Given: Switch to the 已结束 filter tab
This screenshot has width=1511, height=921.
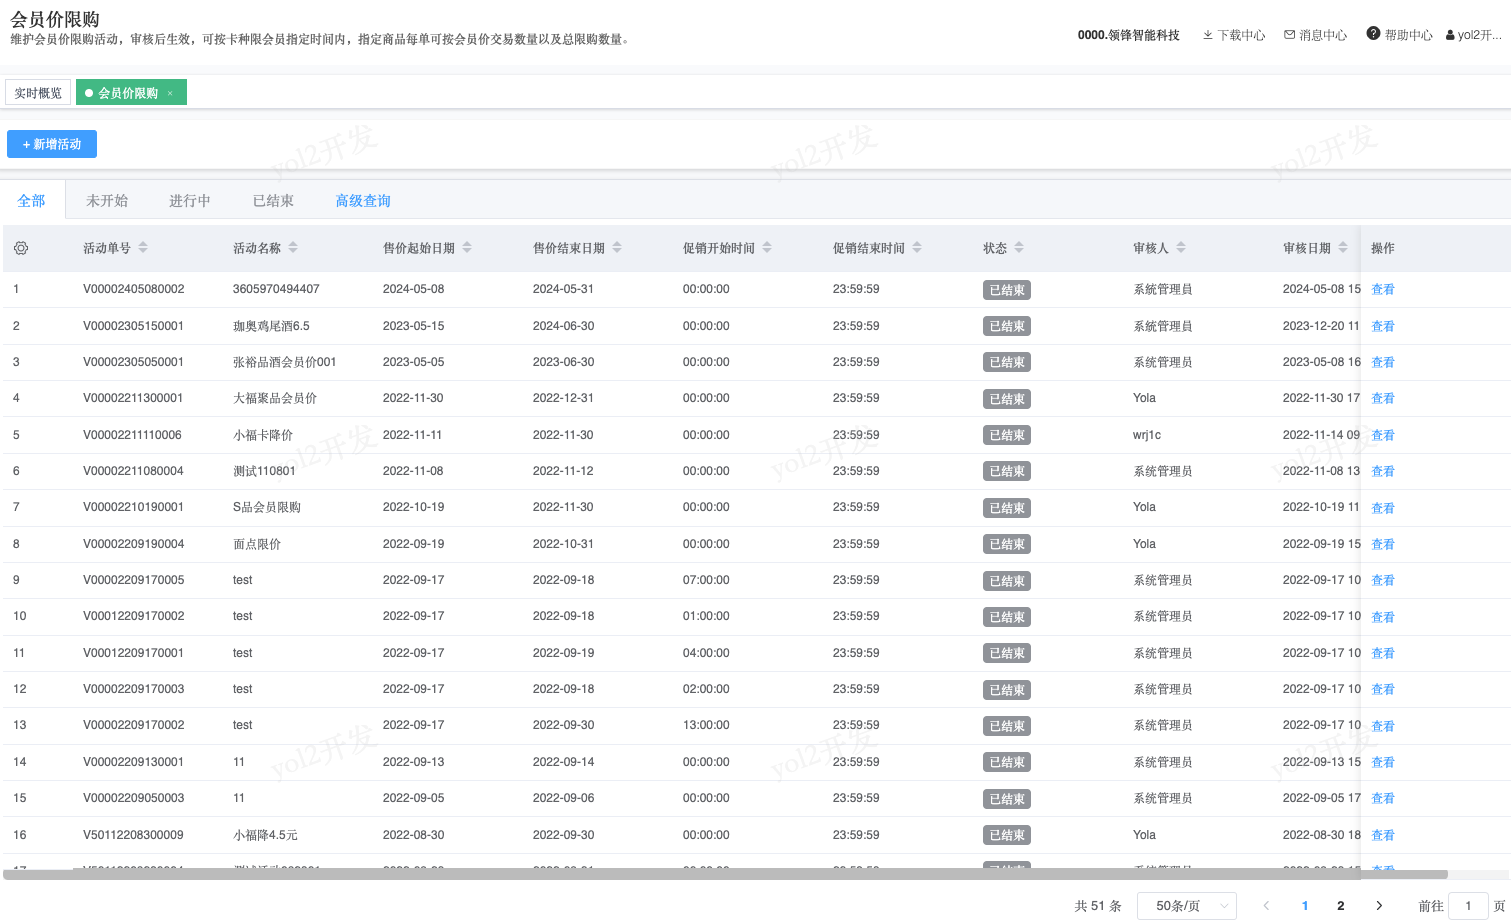Looking at the screenshot, I should click(x=273, y=201).
